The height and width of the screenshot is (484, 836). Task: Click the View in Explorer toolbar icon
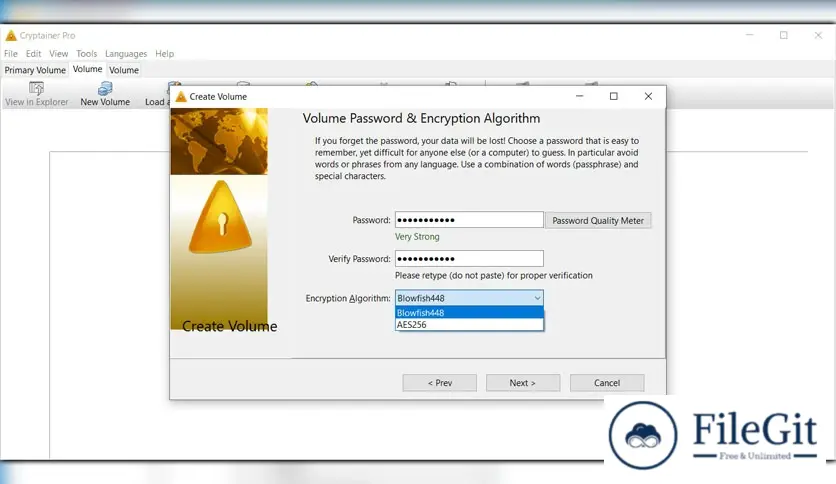coord(36,88)
